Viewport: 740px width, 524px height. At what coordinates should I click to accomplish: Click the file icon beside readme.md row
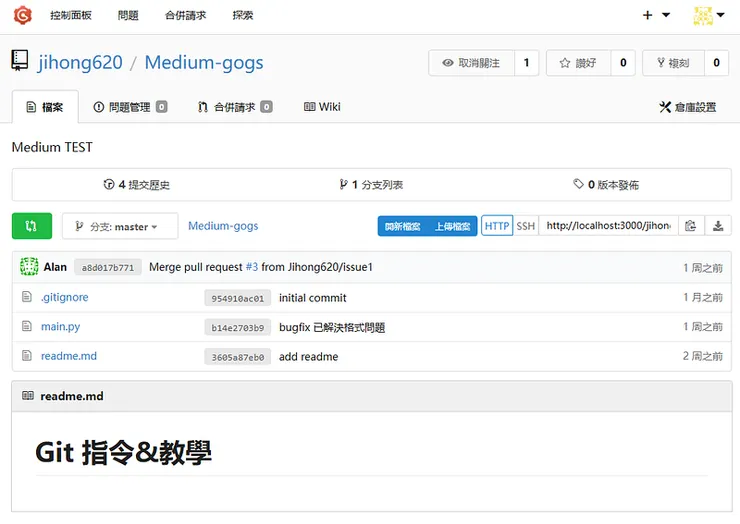tap(27, 355)
